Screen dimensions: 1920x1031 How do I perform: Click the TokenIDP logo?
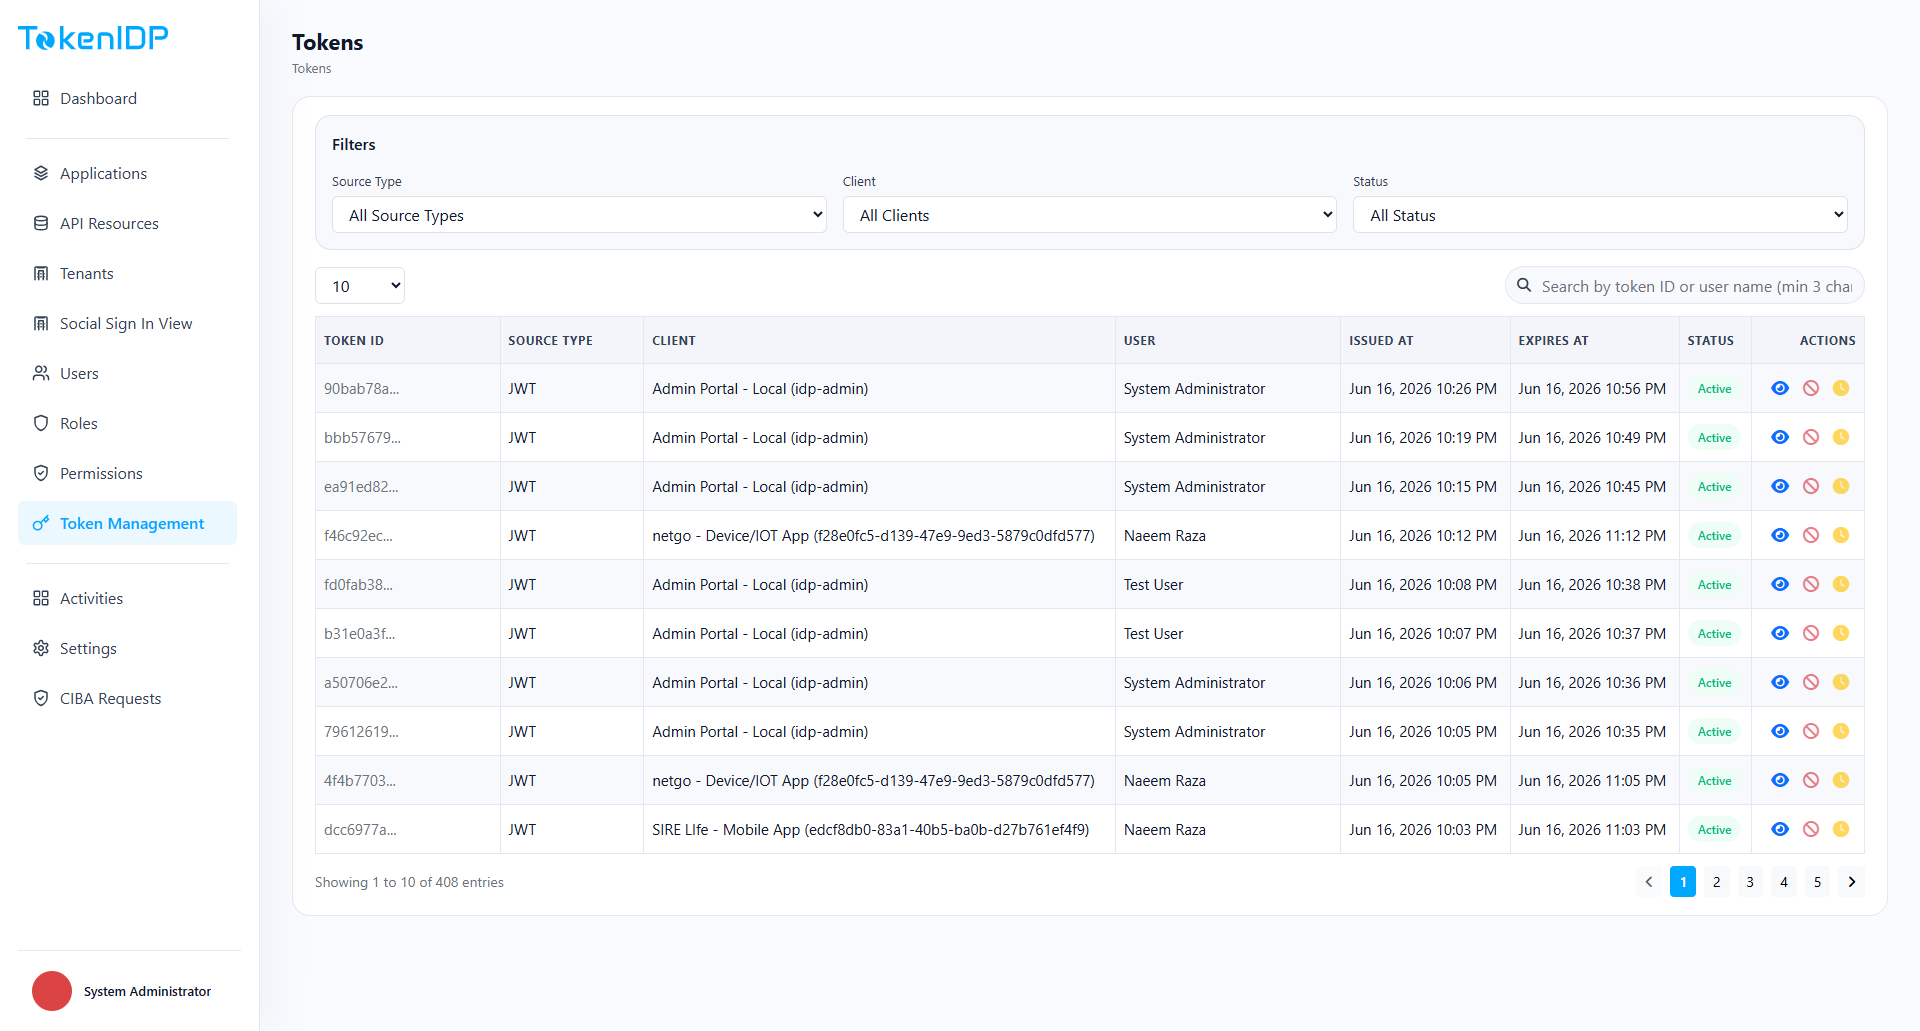point(93,38)
